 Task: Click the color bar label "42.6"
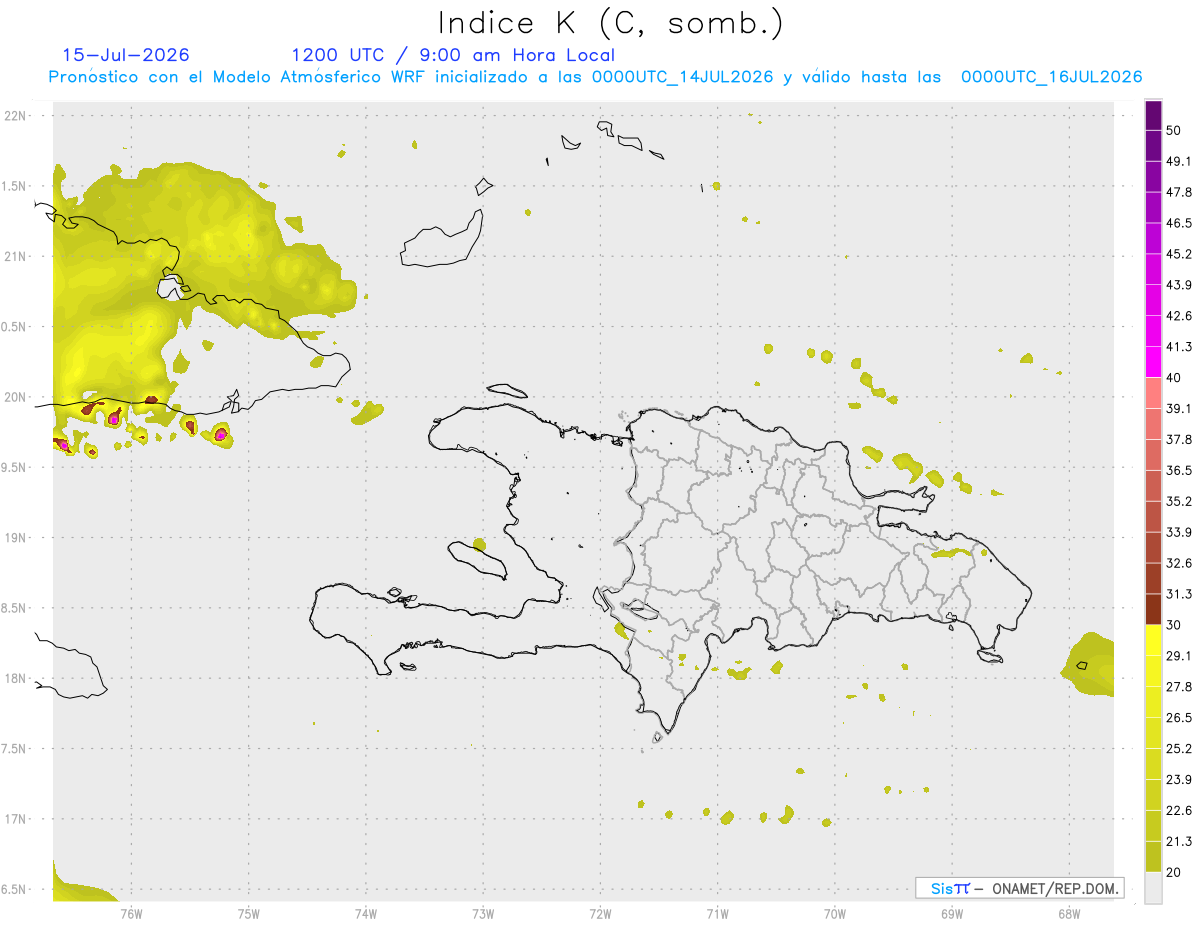1180,316
